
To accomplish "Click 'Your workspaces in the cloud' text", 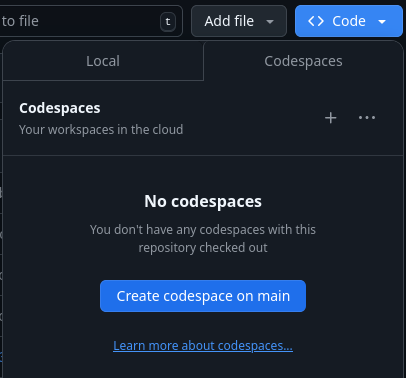I will [x=101, y=130].
